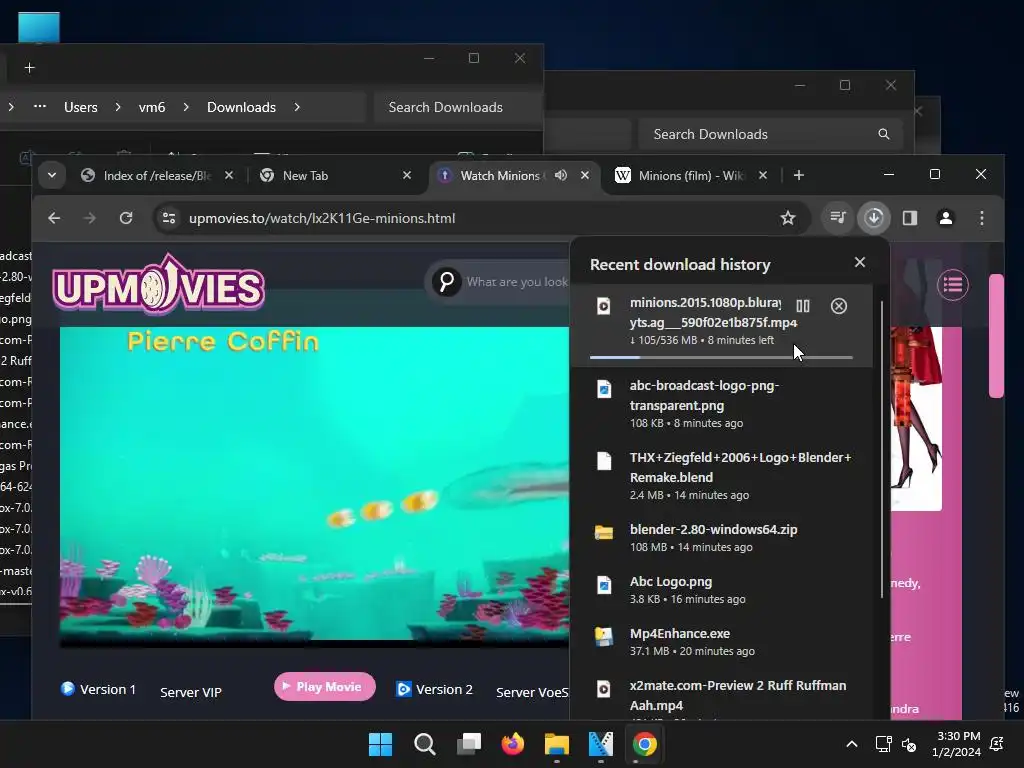Switch to New Tab tab
The height and width of the screenshot is (768, 1024).
click(334, 176)
